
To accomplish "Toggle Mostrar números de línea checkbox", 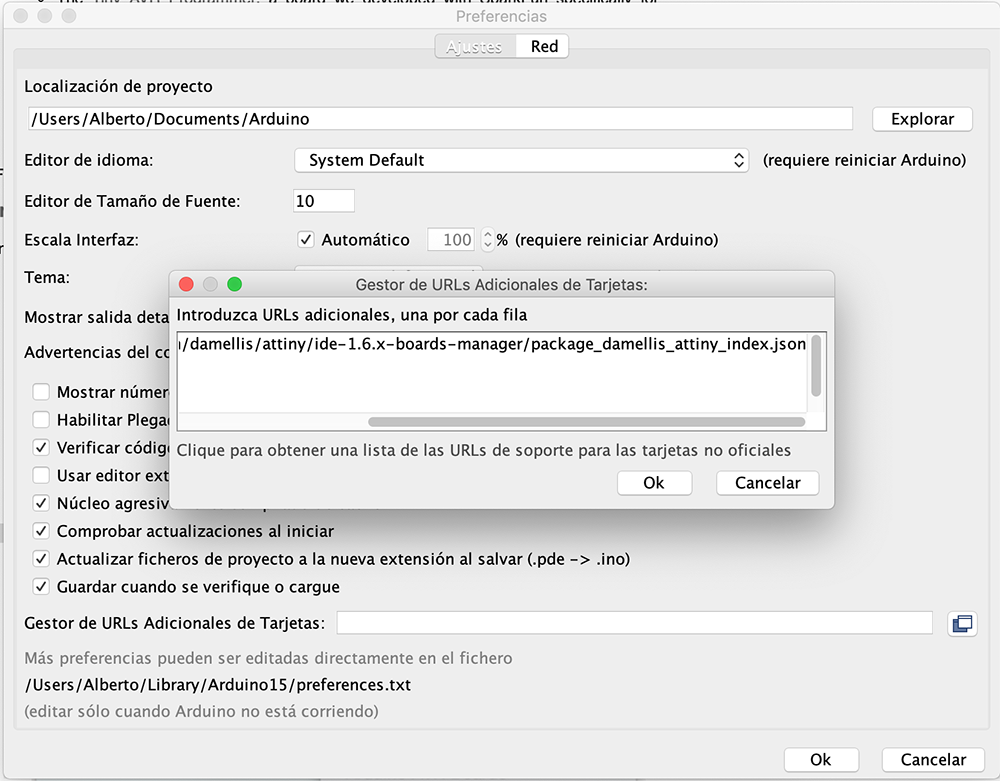I will [x=41, y=391].
